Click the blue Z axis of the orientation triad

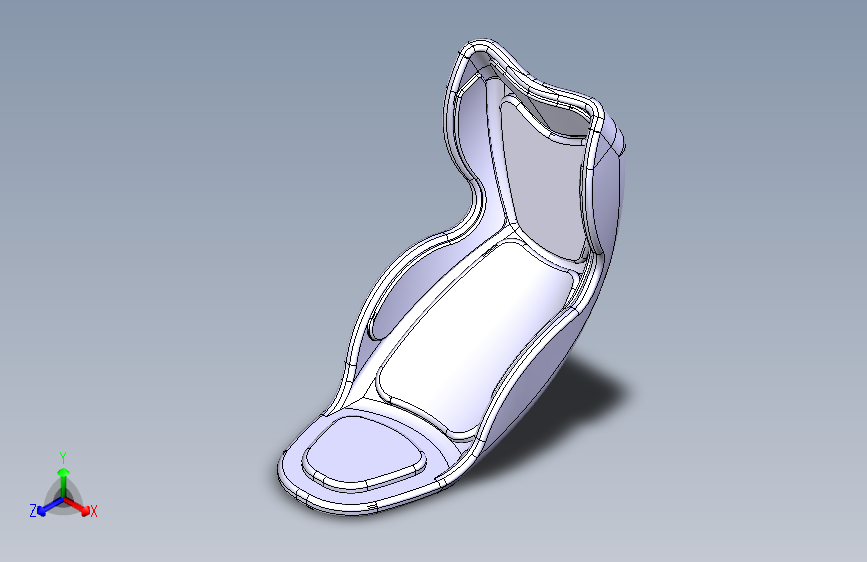50,506
